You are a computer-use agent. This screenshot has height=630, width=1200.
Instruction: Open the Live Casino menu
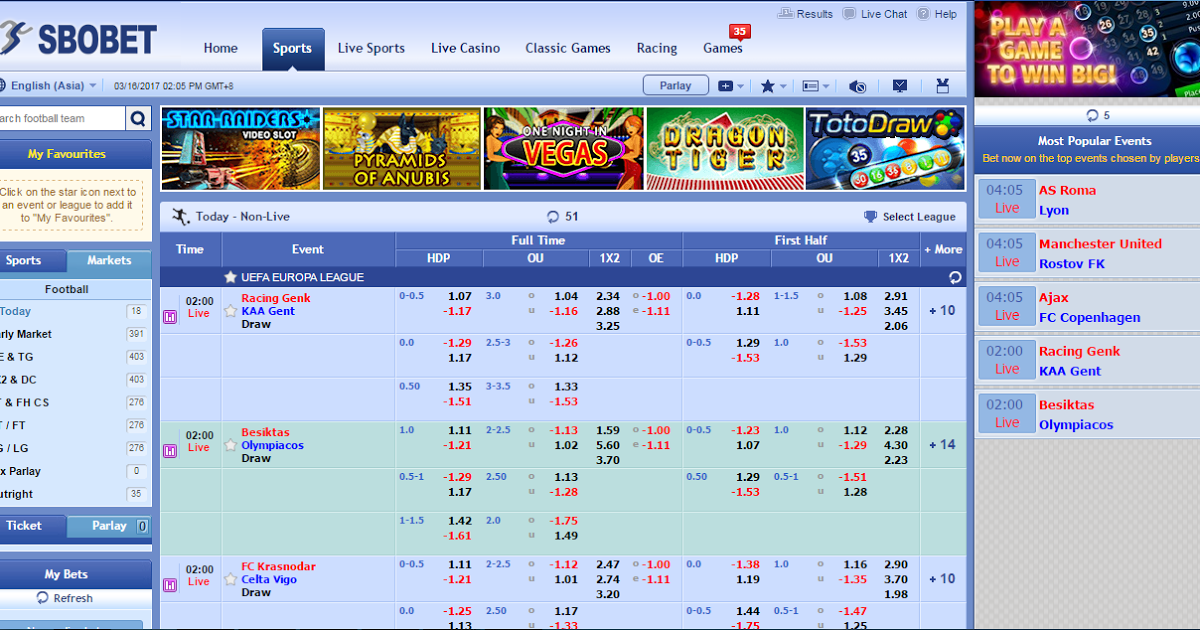pyautogui.click(x=465, y=48)
